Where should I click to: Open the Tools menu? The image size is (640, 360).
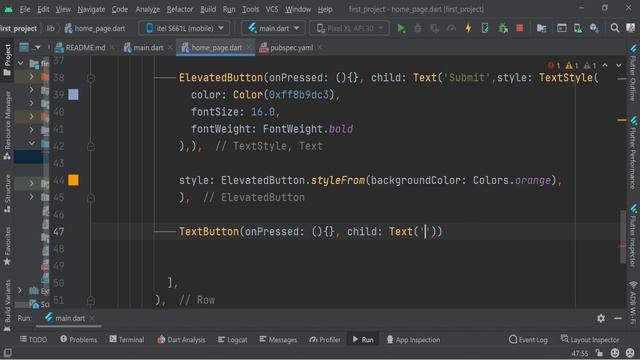coord(250,9)
